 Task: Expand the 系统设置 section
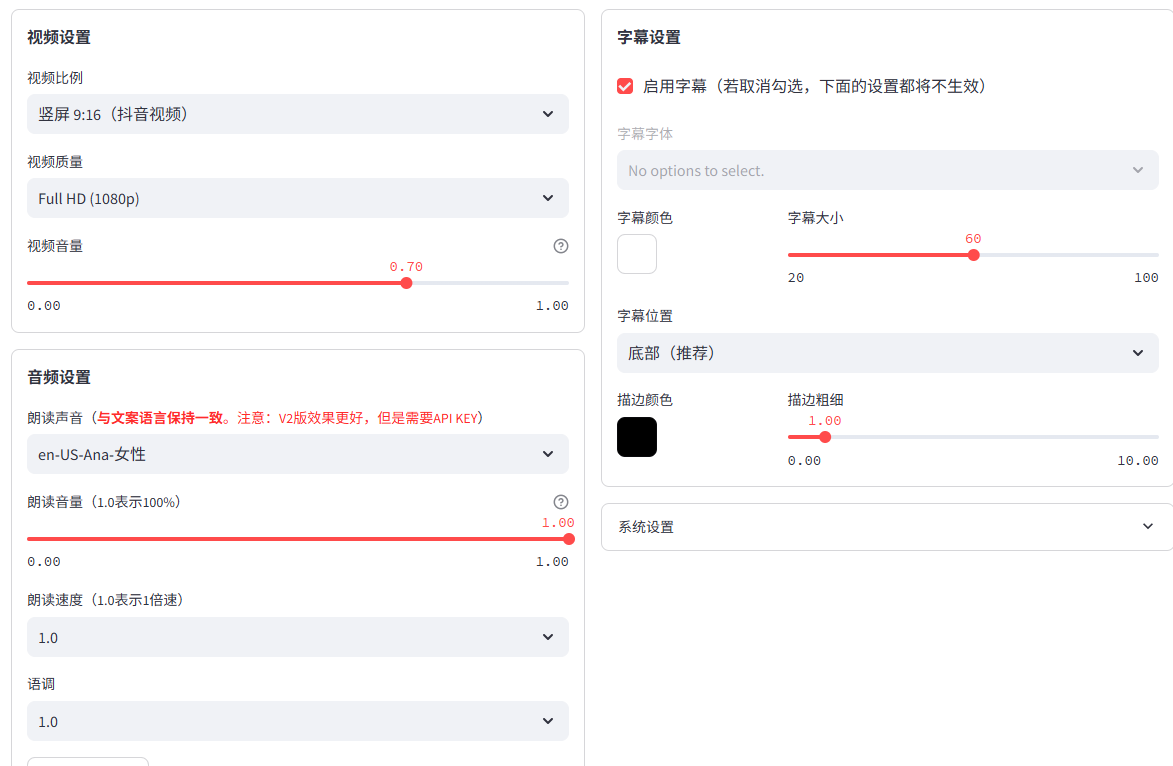[x=887, y=527]
